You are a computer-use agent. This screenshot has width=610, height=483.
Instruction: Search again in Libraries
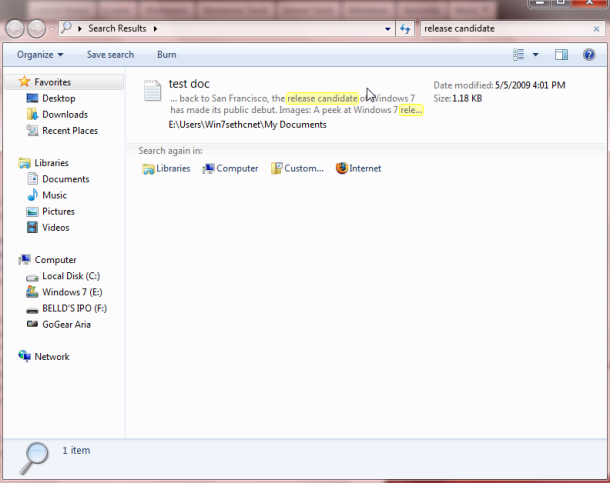(x=166, y=169)
